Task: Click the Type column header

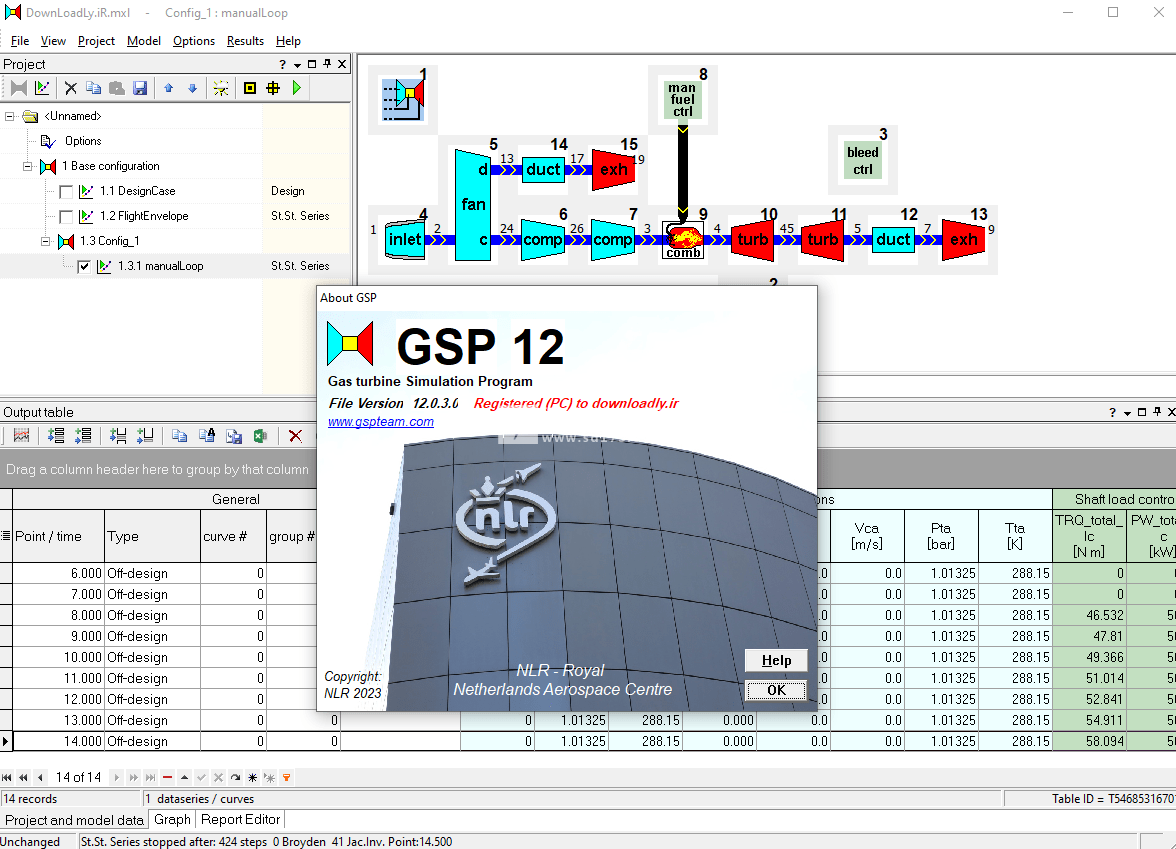Action: pos(152,536)
